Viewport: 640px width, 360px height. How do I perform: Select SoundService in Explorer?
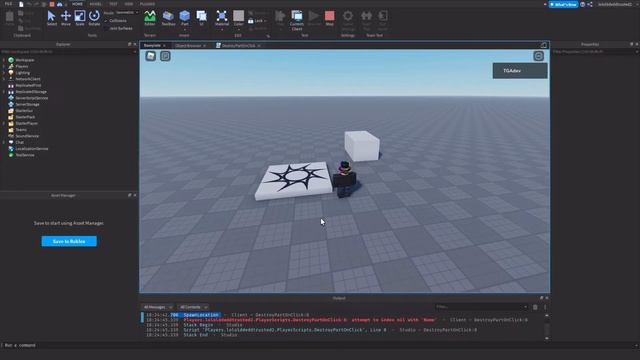point(27,136)
